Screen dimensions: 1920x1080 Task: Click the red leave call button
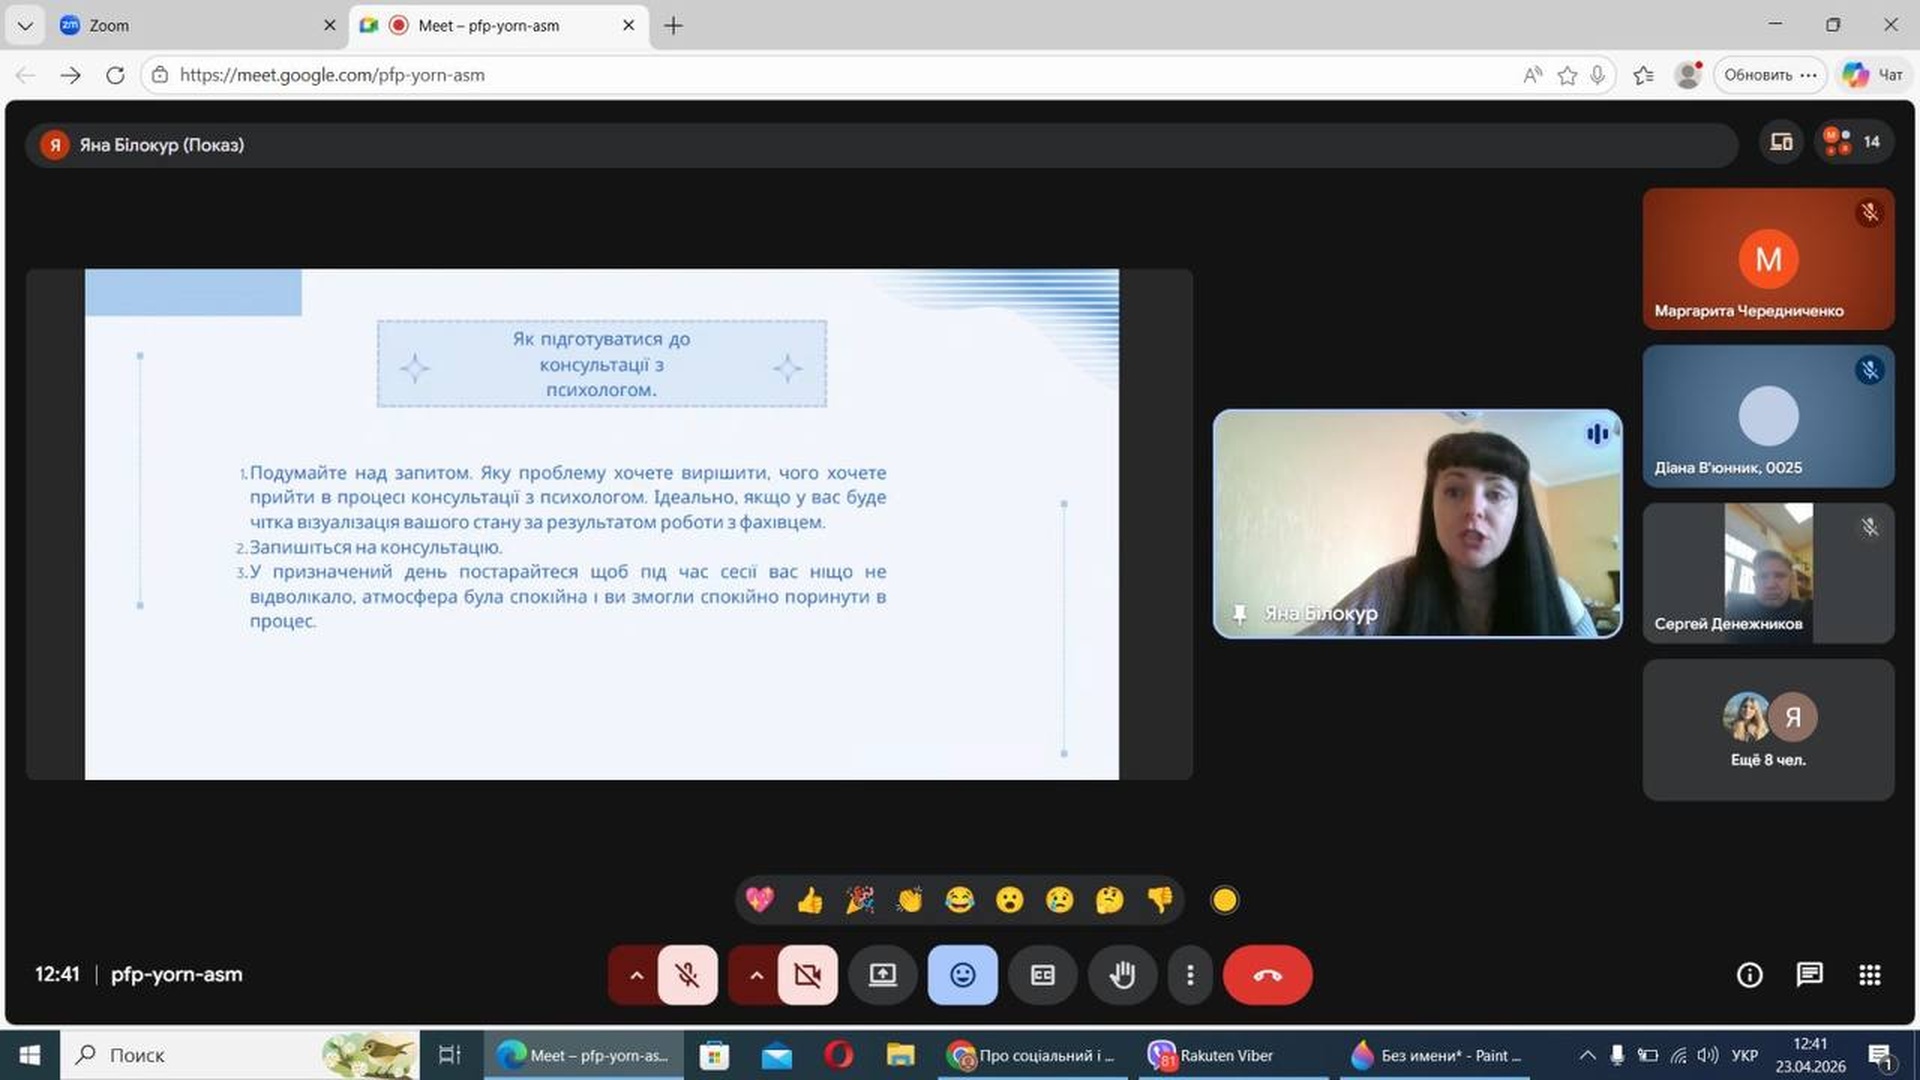click(1267, 975)
